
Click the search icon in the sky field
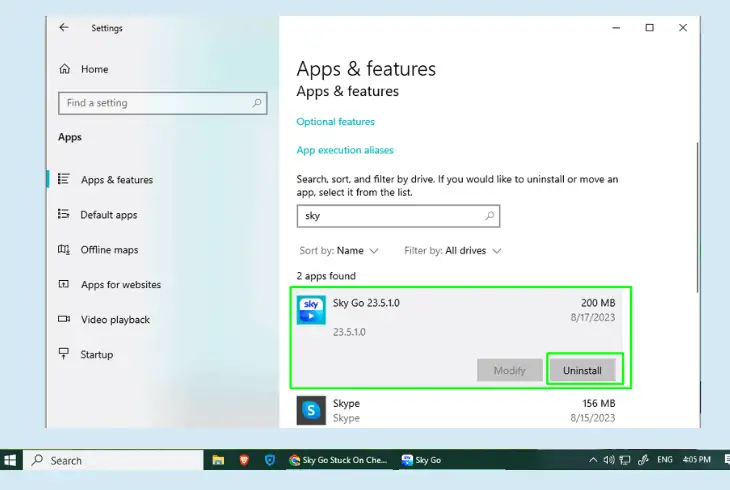click(x=490, y=216)
